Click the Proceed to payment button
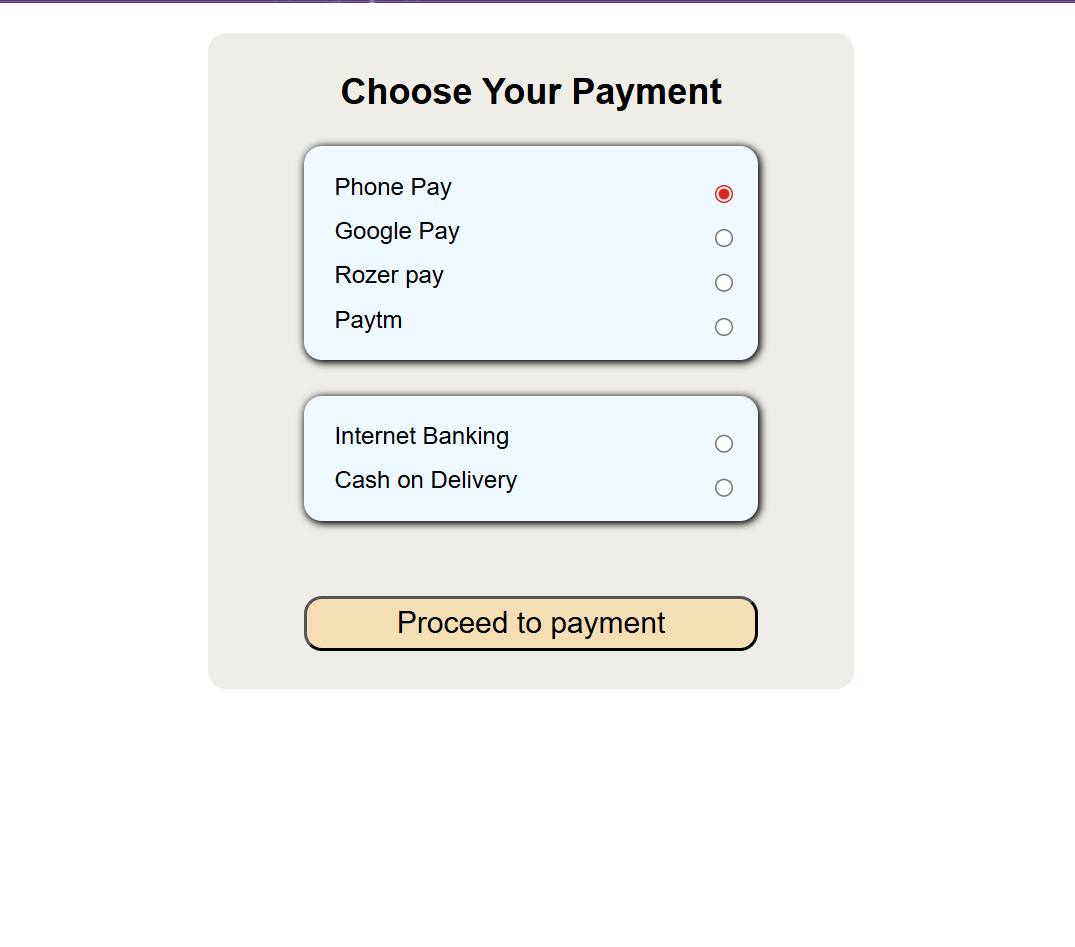The height and width of the screenshot is (947, 1075). 530,622
